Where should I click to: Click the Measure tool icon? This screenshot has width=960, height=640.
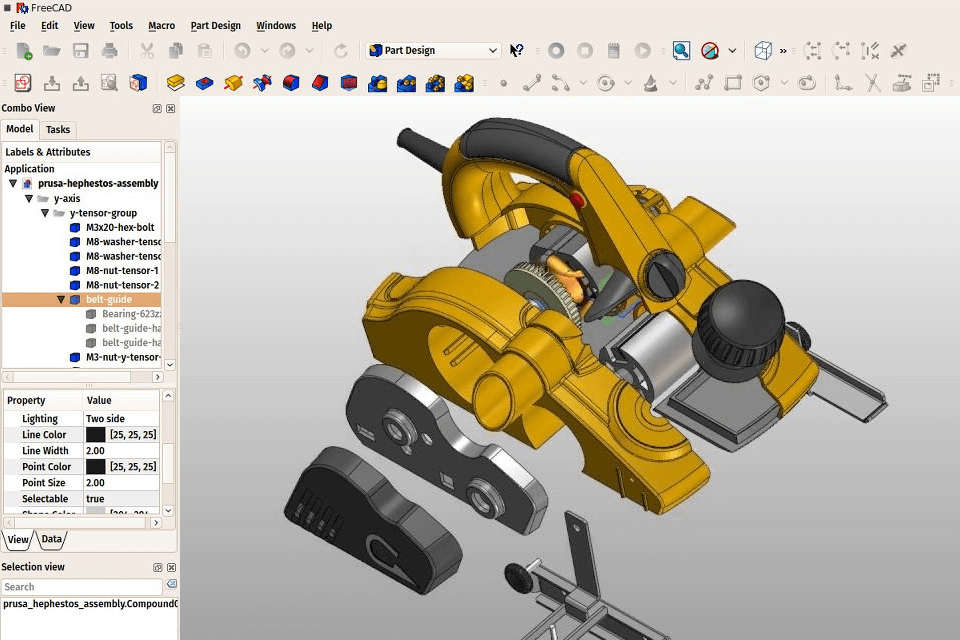click(x=814, y=50)
